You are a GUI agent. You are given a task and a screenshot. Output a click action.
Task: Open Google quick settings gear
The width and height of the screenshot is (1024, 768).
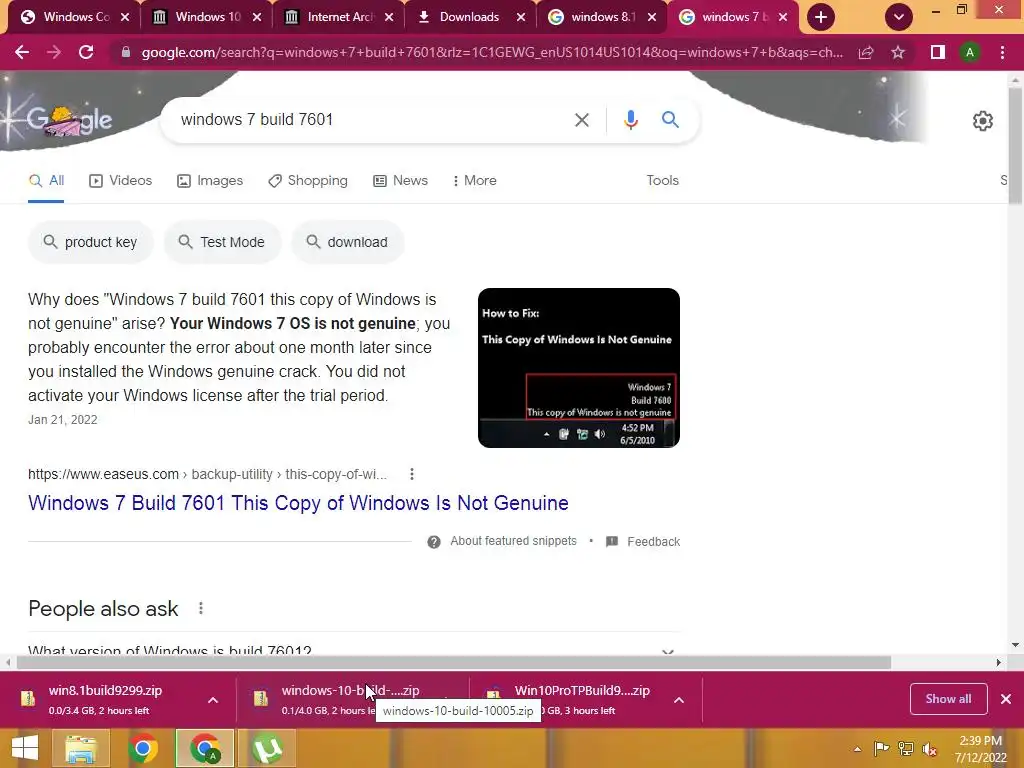pyautogui.click(x=983, y=121)
